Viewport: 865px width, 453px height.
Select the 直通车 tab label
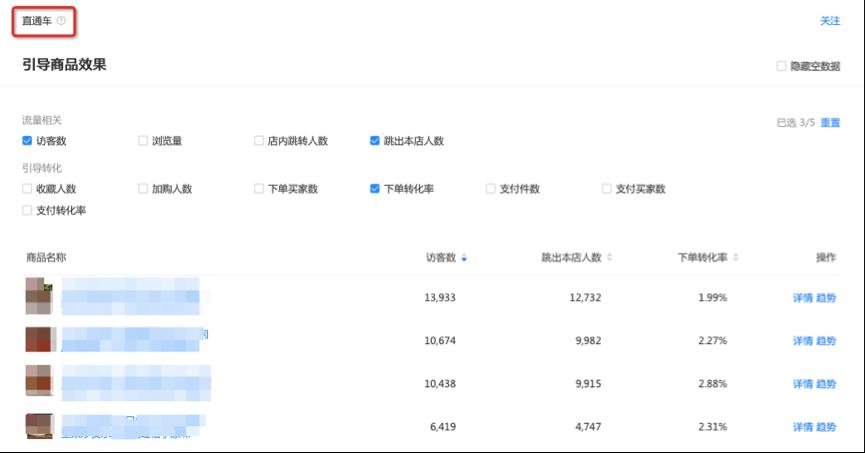(x=37, y=21)
